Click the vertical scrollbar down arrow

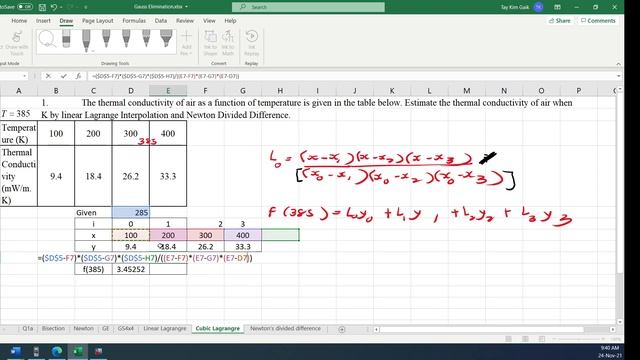pos(620,322)
